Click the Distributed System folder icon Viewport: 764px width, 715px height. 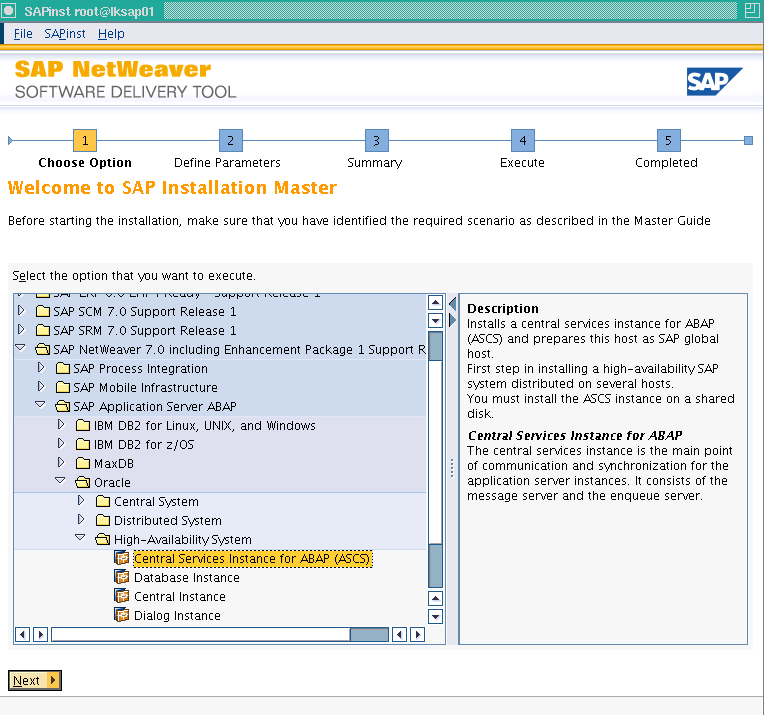[x=103, y=520]
